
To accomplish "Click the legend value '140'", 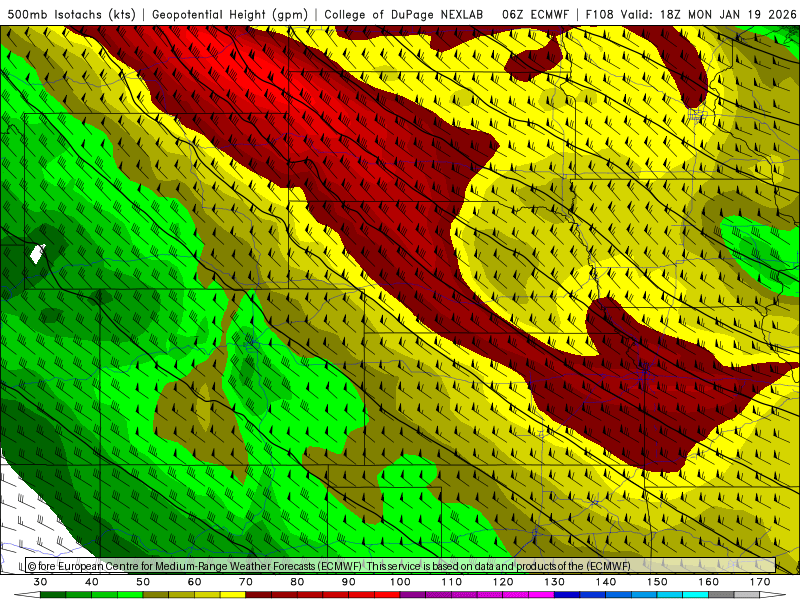I will coord(606,582).
